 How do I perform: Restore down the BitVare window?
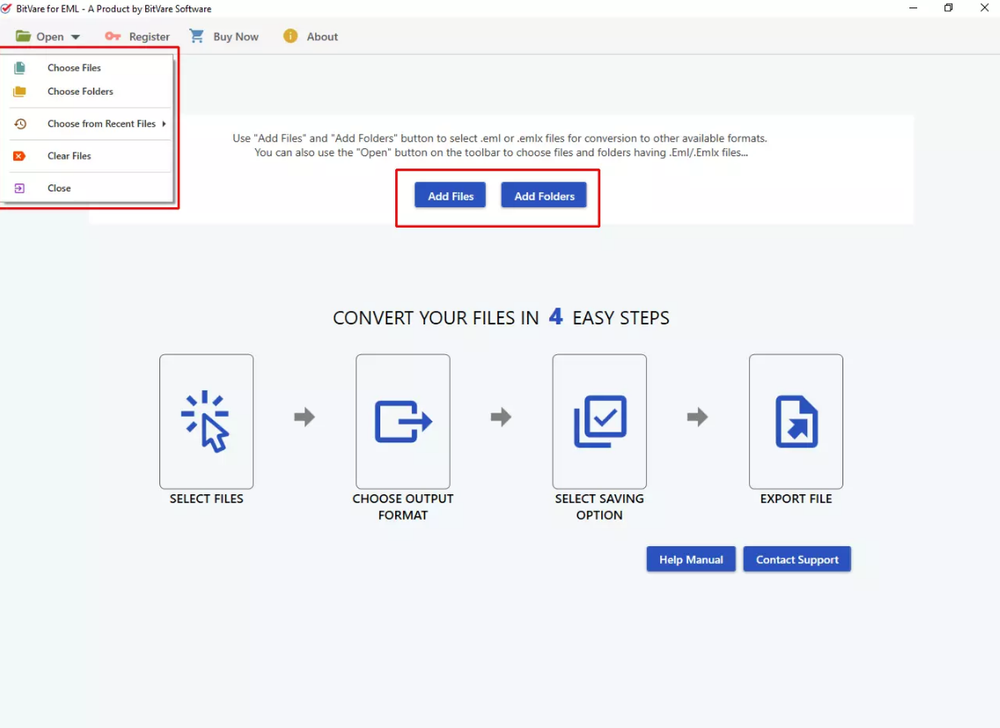pos(948,8)
